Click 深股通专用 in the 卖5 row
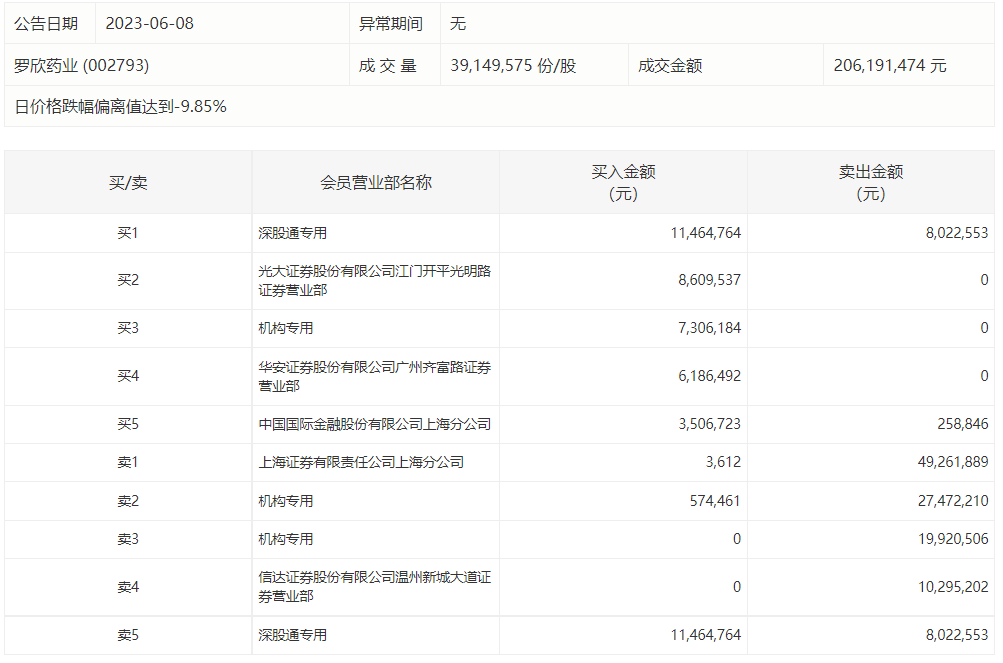1003x663 pixels. 292,635
